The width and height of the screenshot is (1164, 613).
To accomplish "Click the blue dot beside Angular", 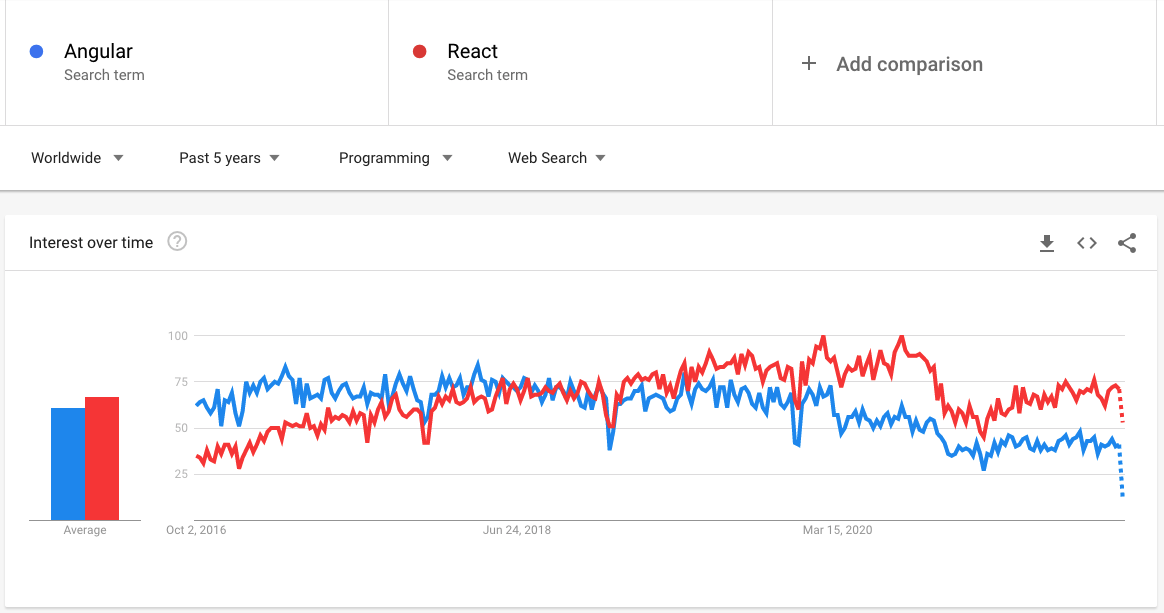I will (37, 52).
